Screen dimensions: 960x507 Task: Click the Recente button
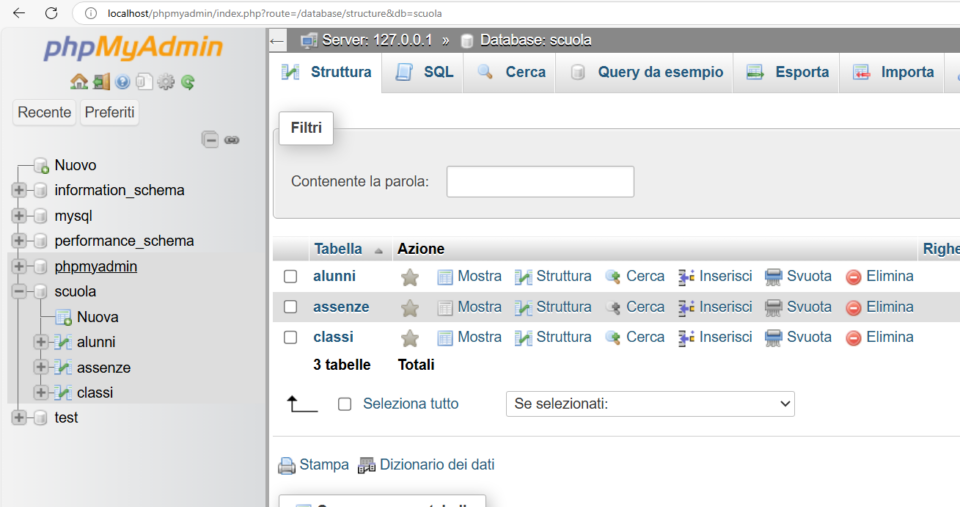coord(44,113)
